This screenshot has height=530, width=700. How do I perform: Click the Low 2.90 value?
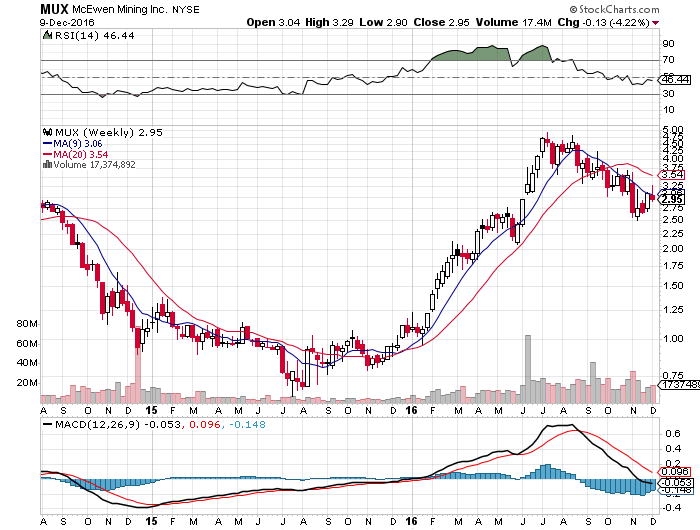point(383,22)
